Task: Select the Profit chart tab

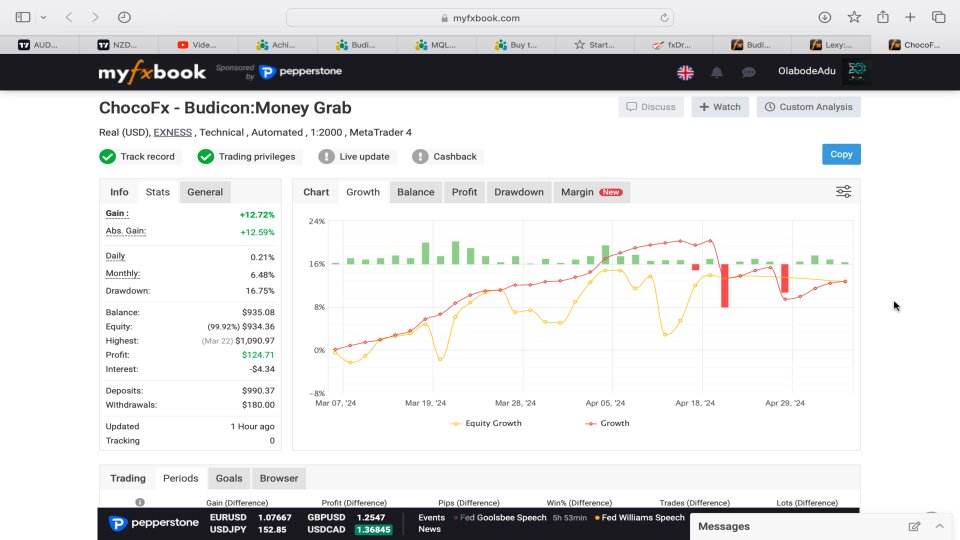Action: tap(464, 192)
